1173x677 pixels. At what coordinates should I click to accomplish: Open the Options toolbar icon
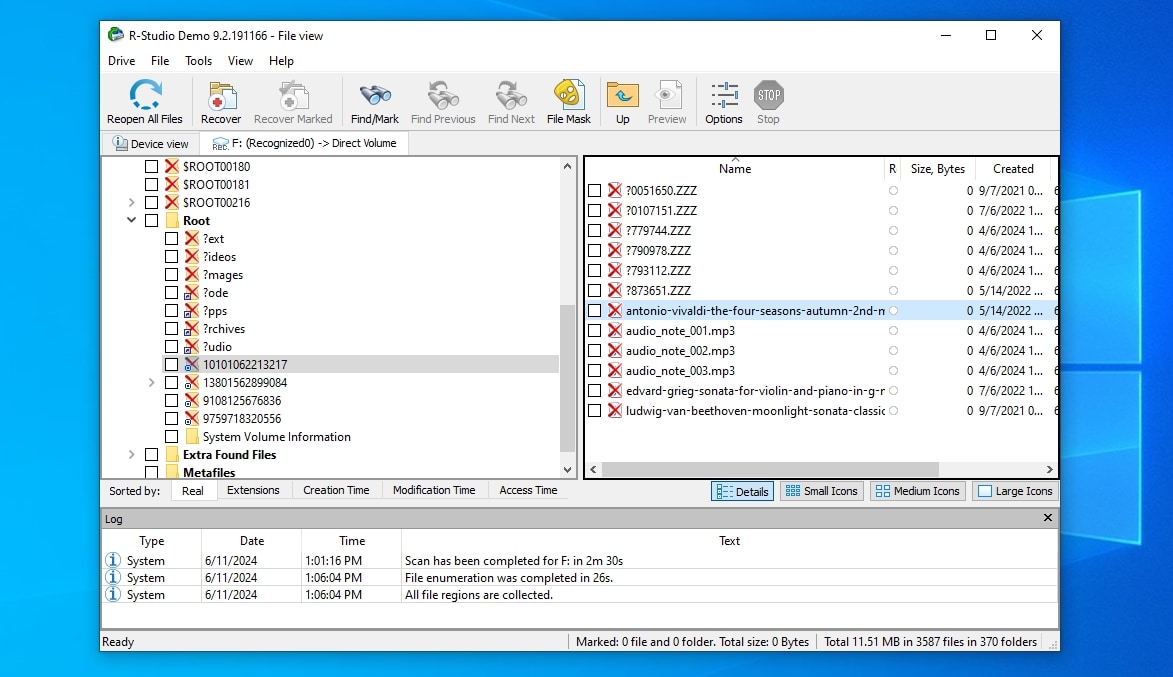pyautogui.click(x=724, y=96)
